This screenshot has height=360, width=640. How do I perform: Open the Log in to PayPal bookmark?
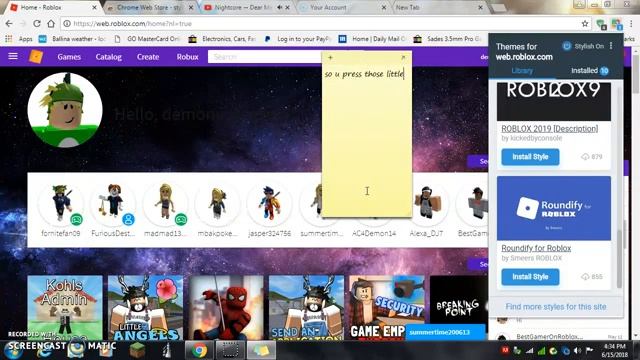pyautogui.click(x=298, y=39)
